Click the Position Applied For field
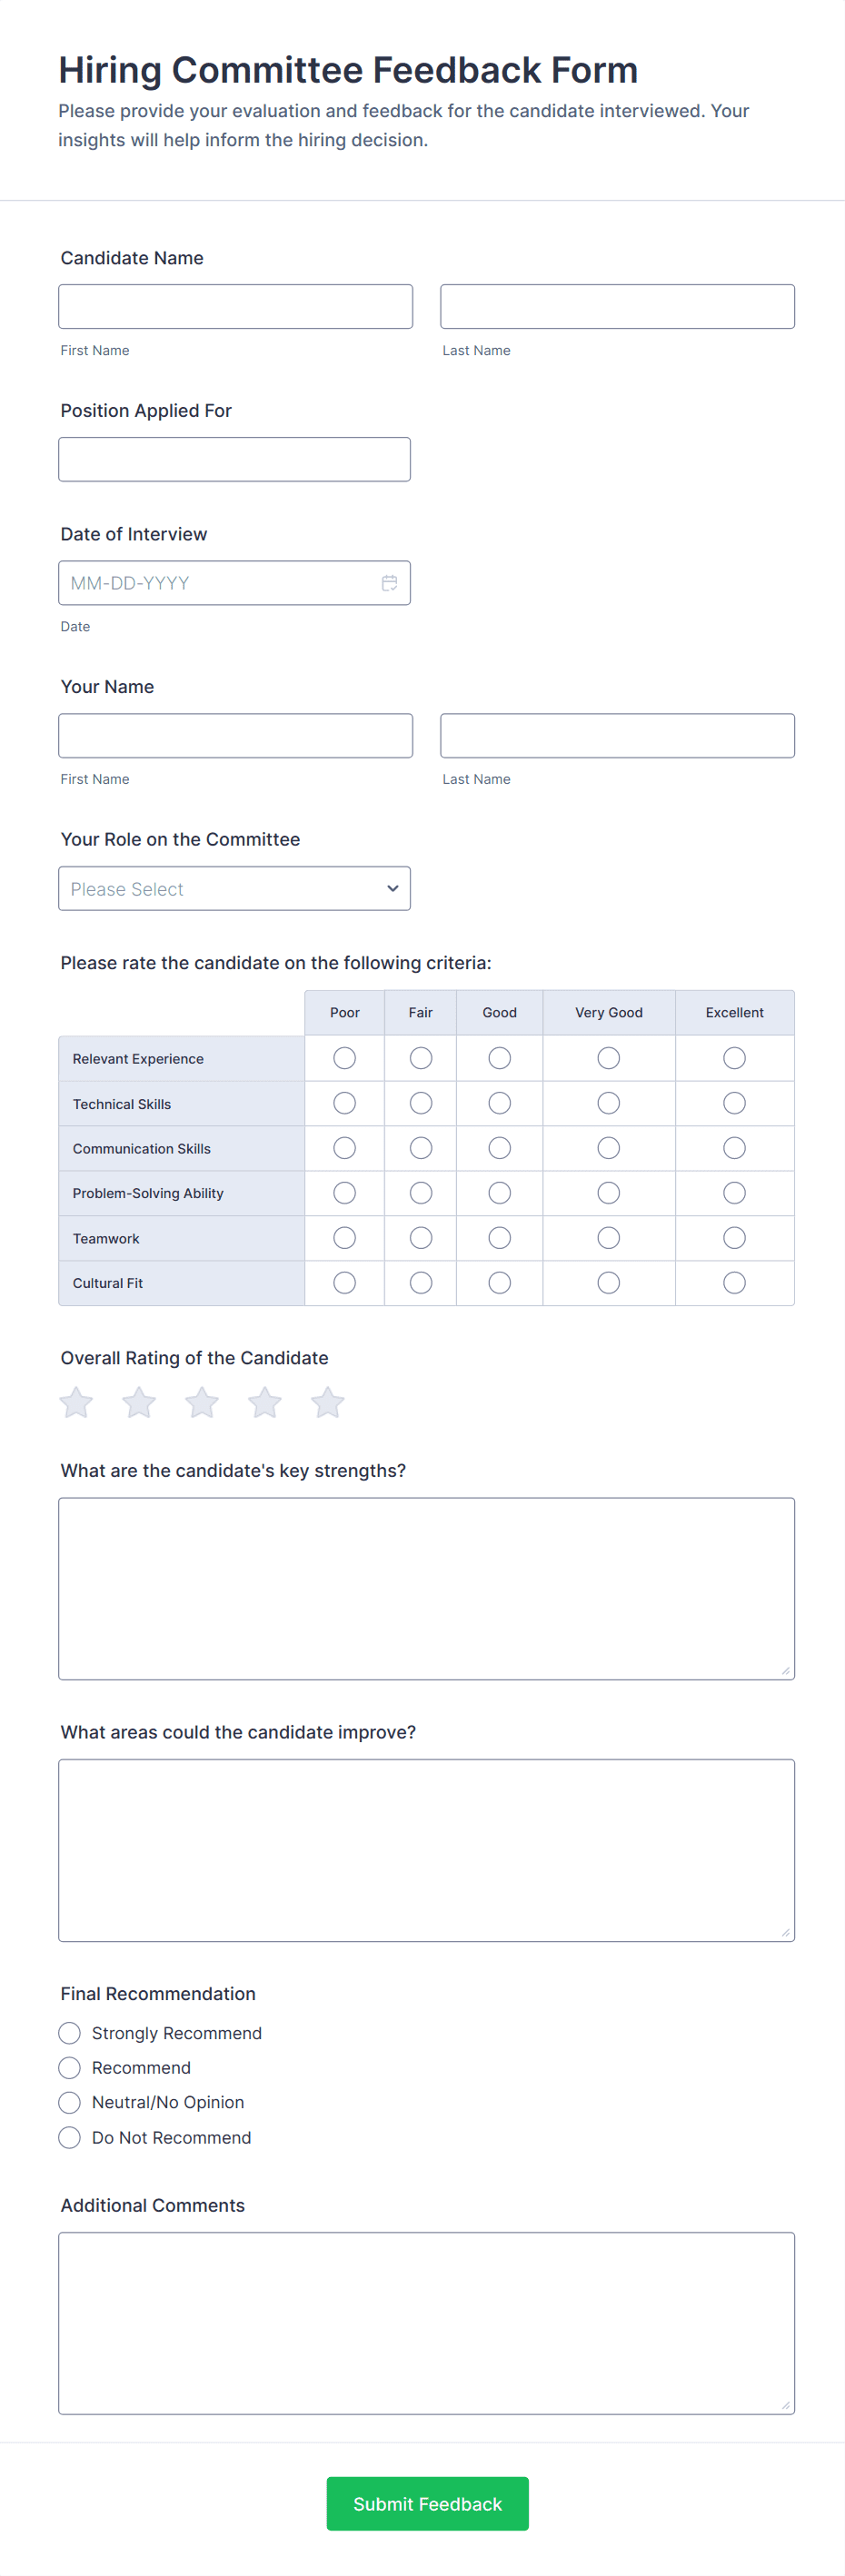845x2576 pixels. [x=234, y=459]
